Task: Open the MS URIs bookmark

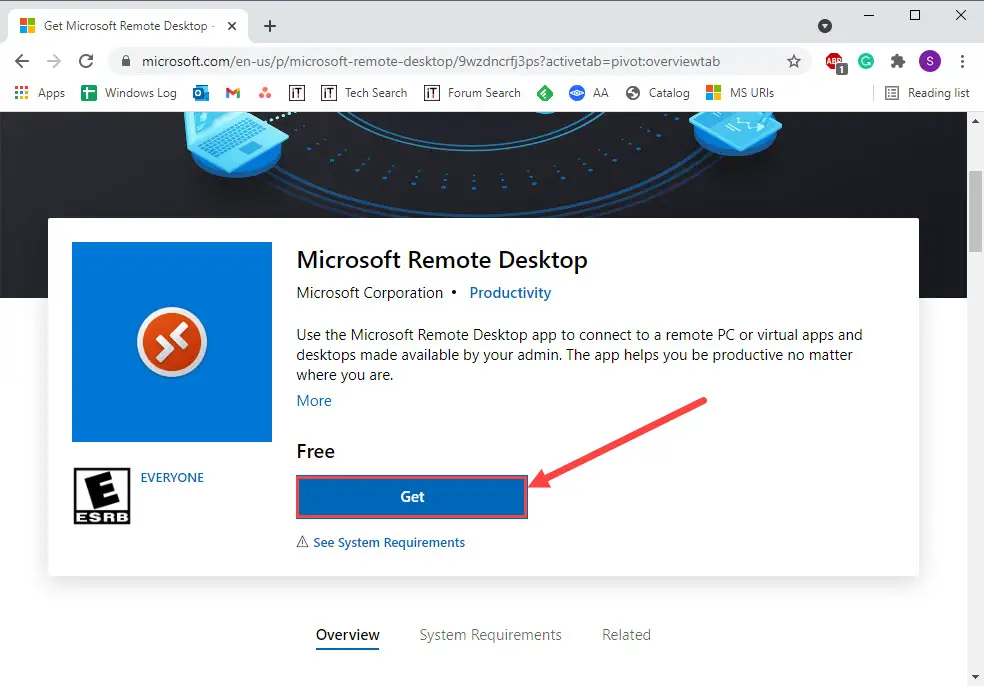Action: click(x=740, y=93)
